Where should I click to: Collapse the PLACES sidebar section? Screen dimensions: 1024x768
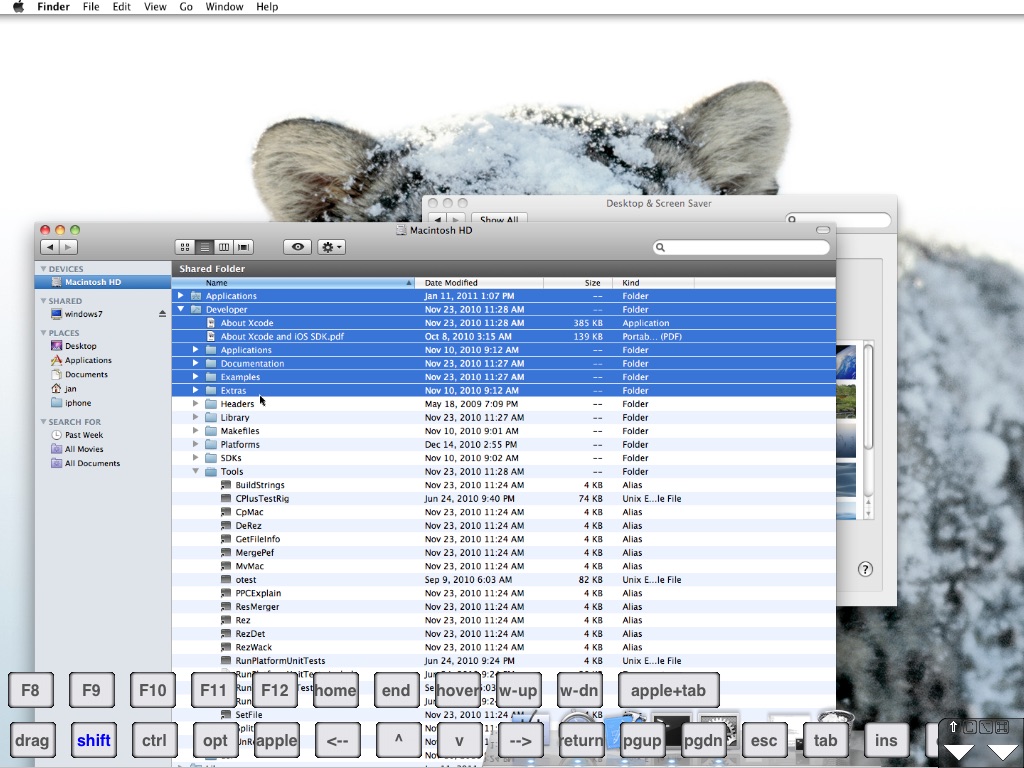pos(43,333)
